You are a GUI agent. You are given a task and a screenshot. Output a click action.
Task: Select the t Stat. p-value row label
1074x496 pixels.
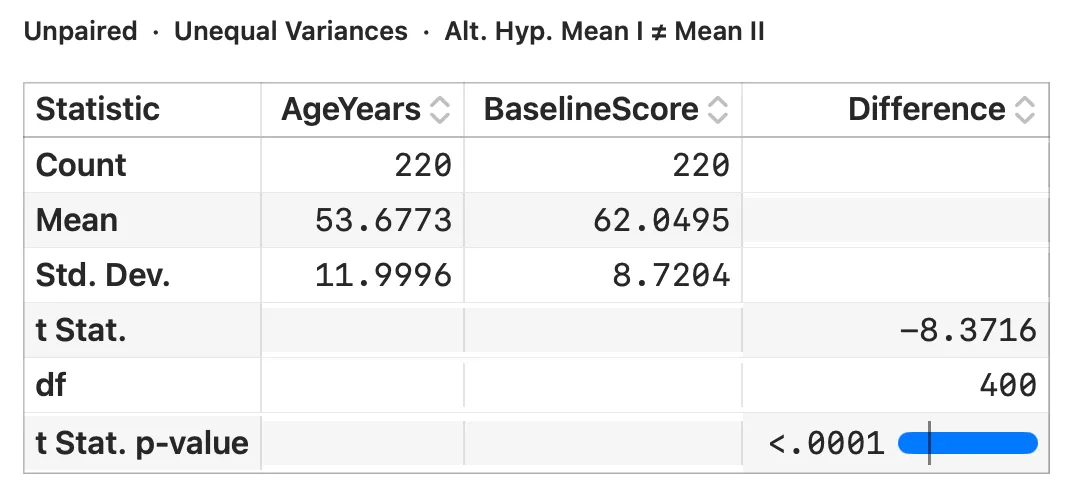tap(142, 443)
